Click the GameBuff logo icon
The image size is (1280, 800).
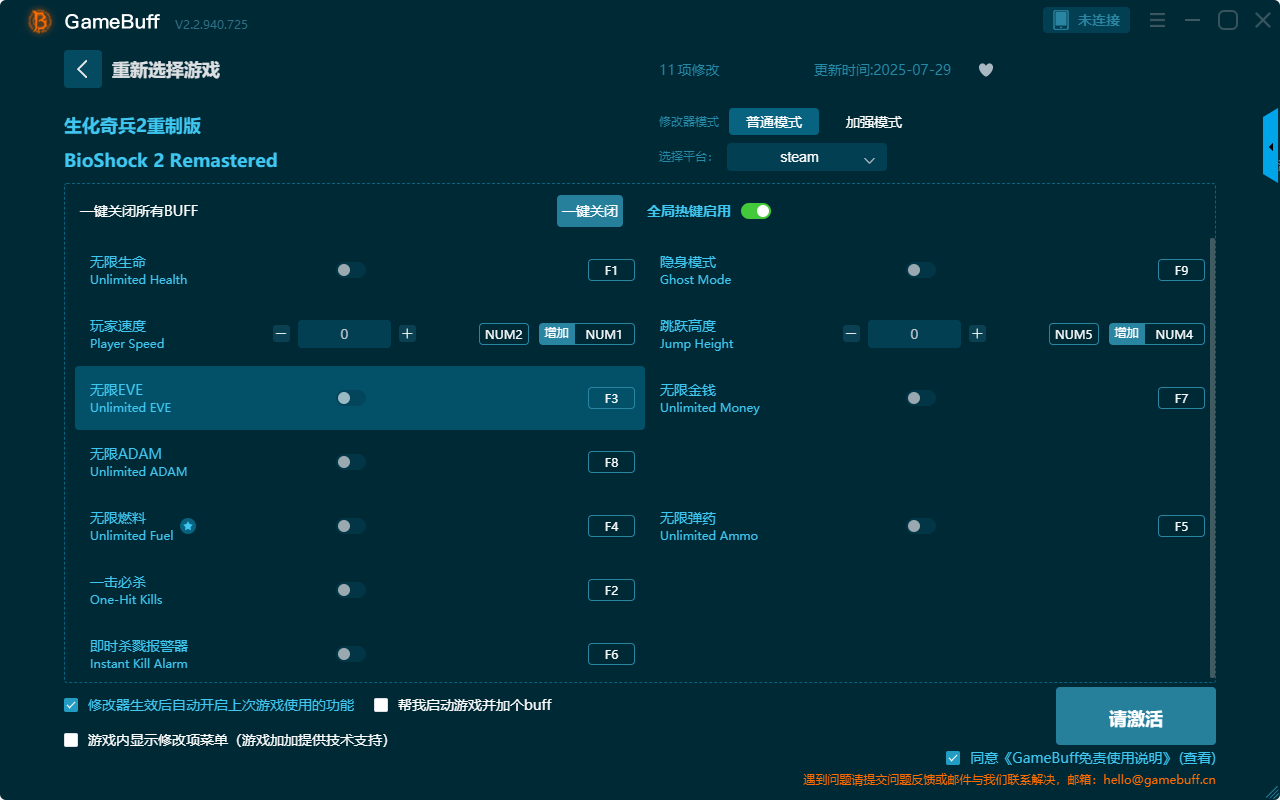(x=40, y=21)
